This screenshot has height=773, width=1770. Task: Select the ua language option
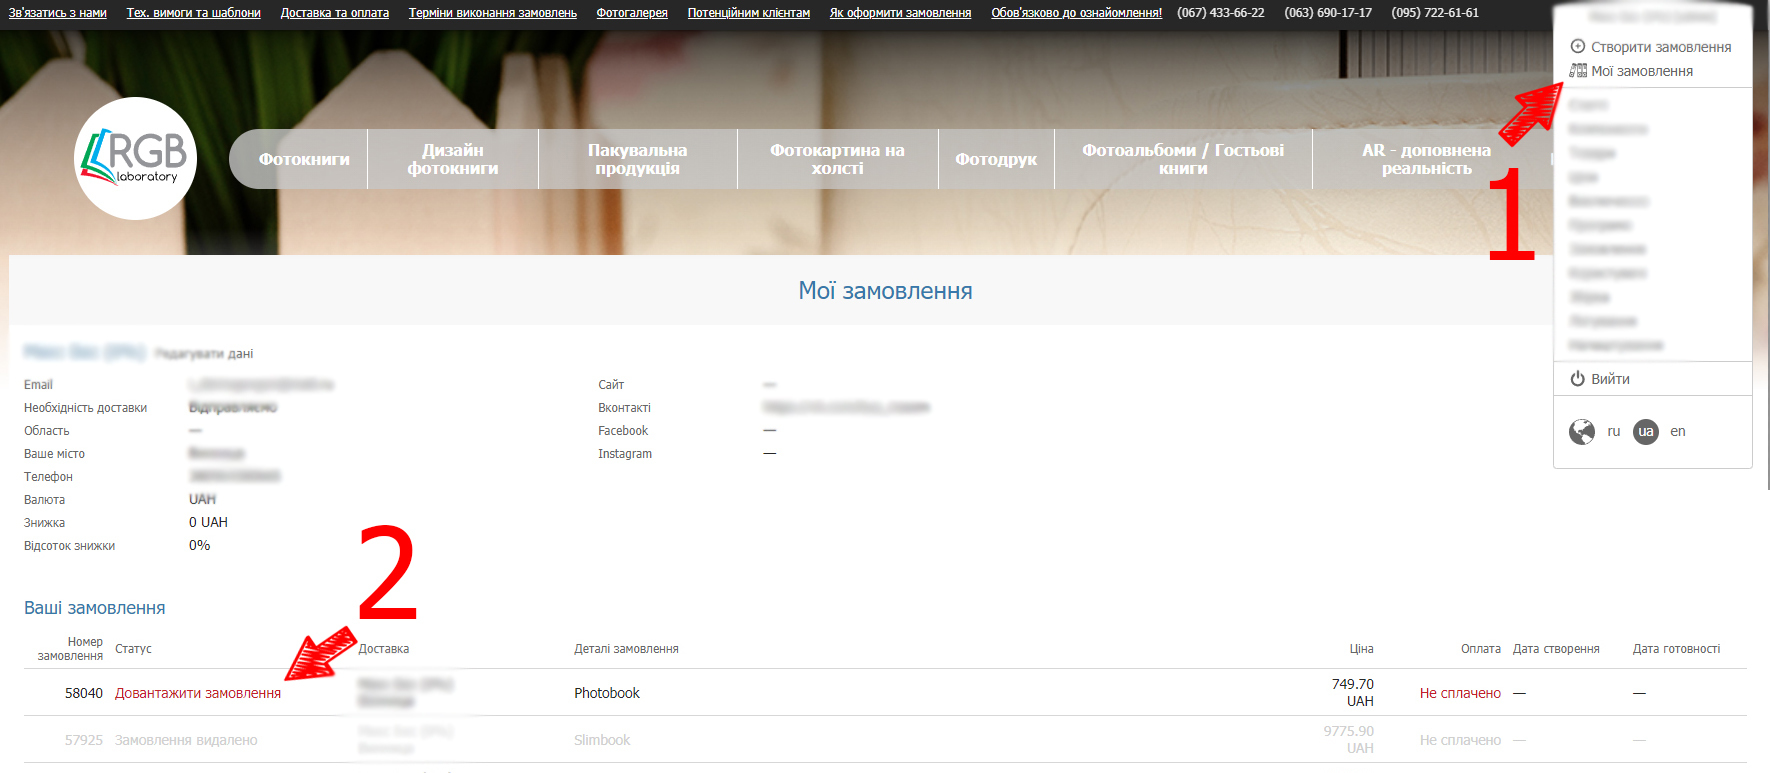pyautogui.click(x=1646, y=431)
